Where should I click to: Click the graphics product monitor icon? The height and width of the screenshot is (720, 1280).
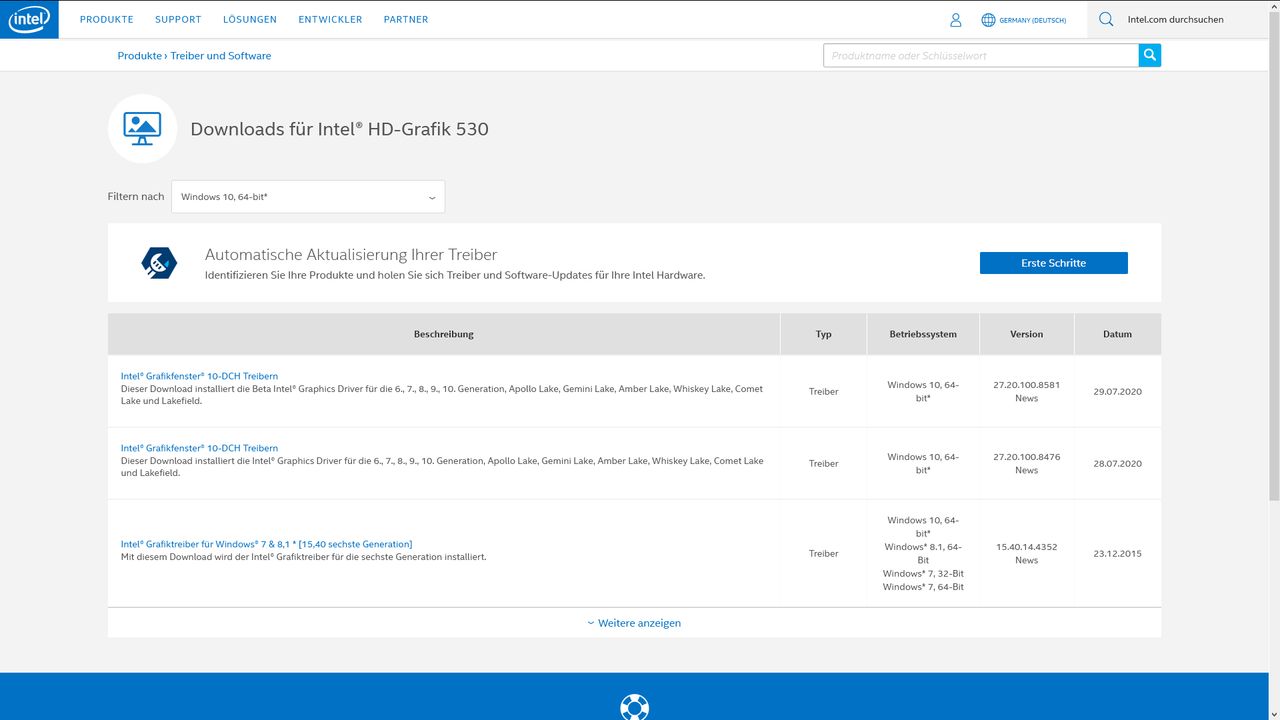coord(142,128)
